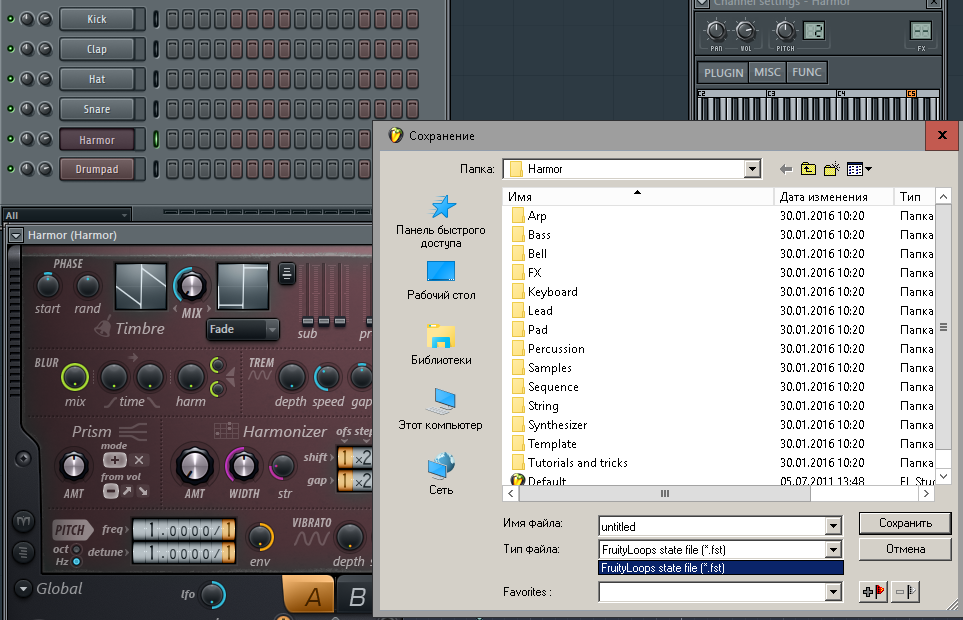Screen dimensions: 963x620
Task: Open Quick access panel location
Action: (x=441, y=221)
